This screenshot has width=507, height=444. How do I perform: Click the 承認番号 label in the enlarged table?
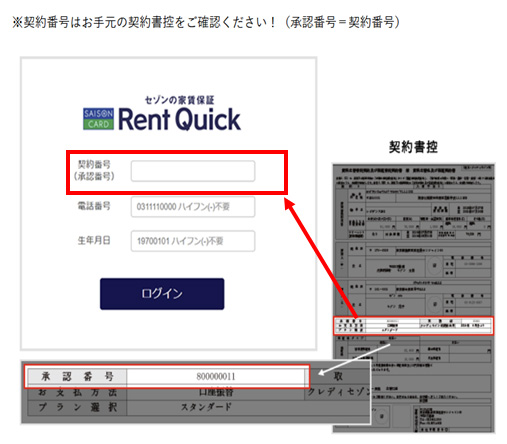(x=77, y=377)
